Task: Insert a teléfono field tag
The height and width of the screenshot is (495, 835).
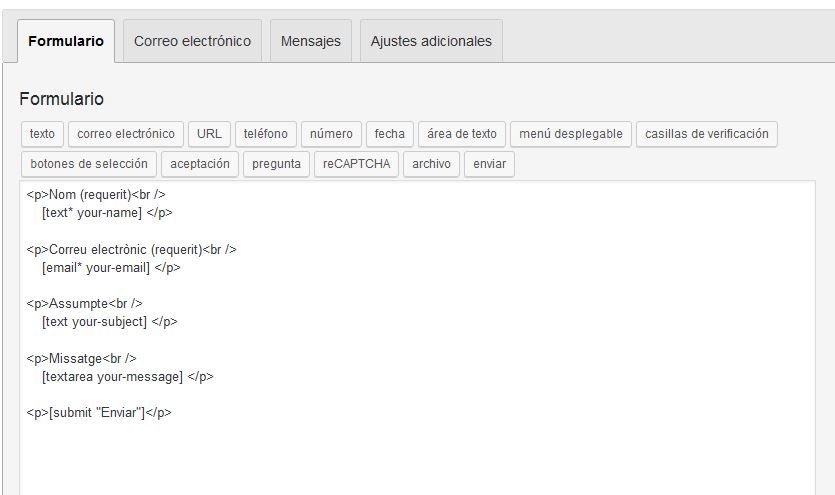Action: pyautogui.click(x=266, y=134)
